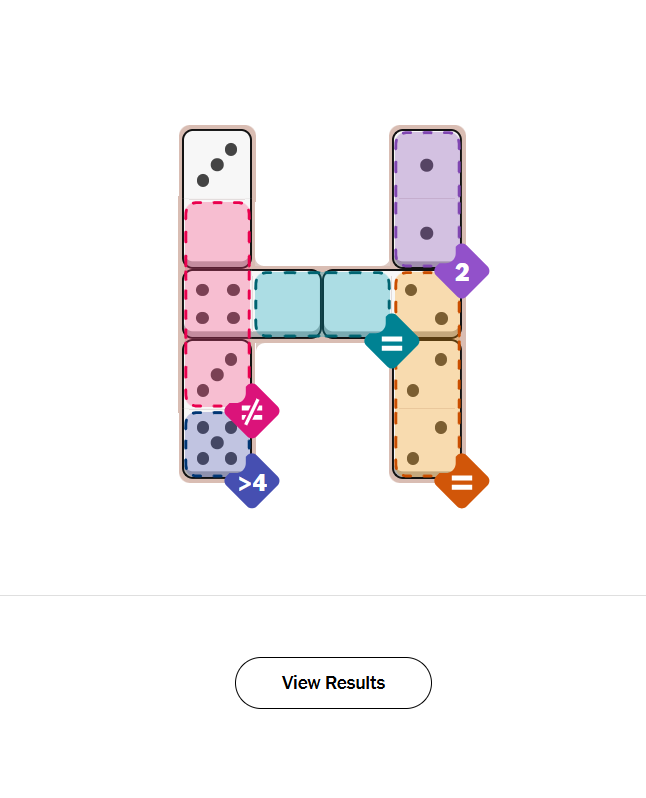This screenshot has width=646, height=798.
Task: Select the right blank teal tile
Action: tap(356, 303)
